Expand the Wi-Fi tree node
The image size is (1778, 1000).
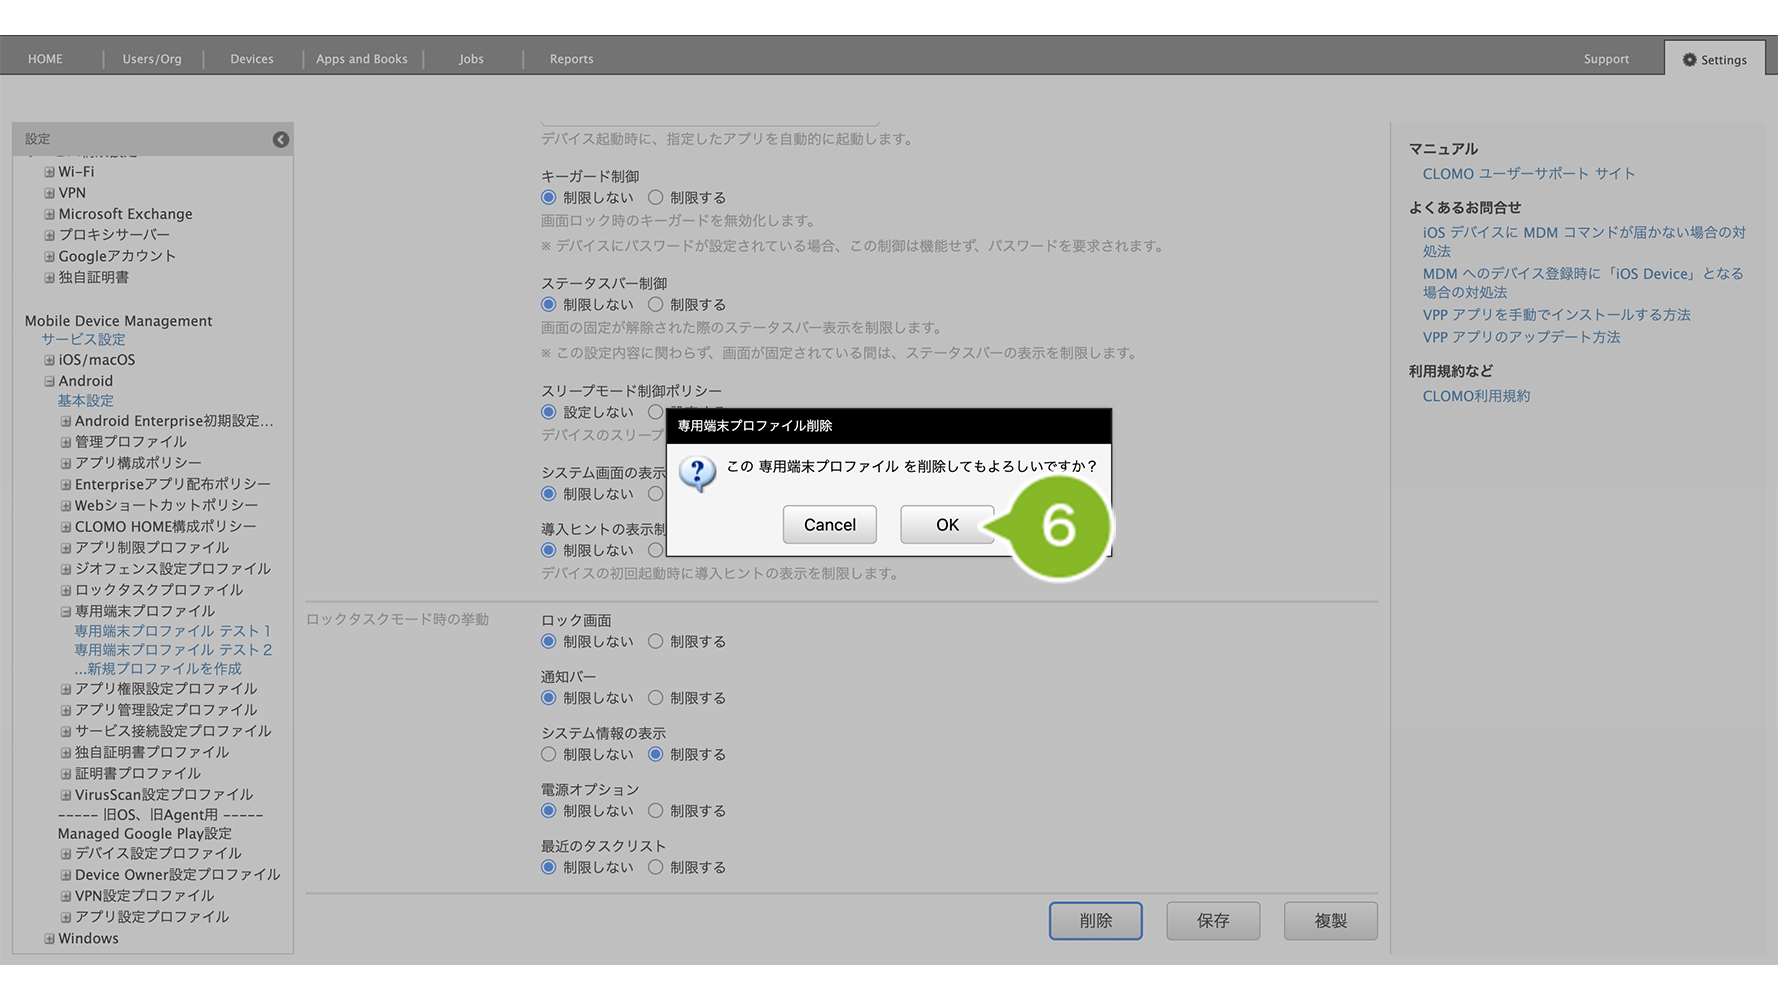point(49,172)
